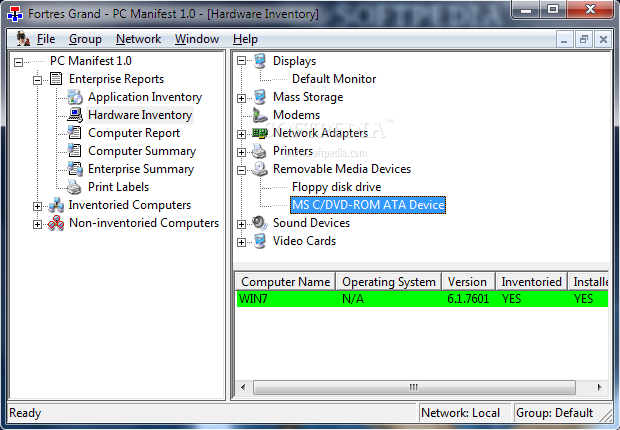Click the Video Cards icon
The image size is (620, 430).
click(260, 241)
